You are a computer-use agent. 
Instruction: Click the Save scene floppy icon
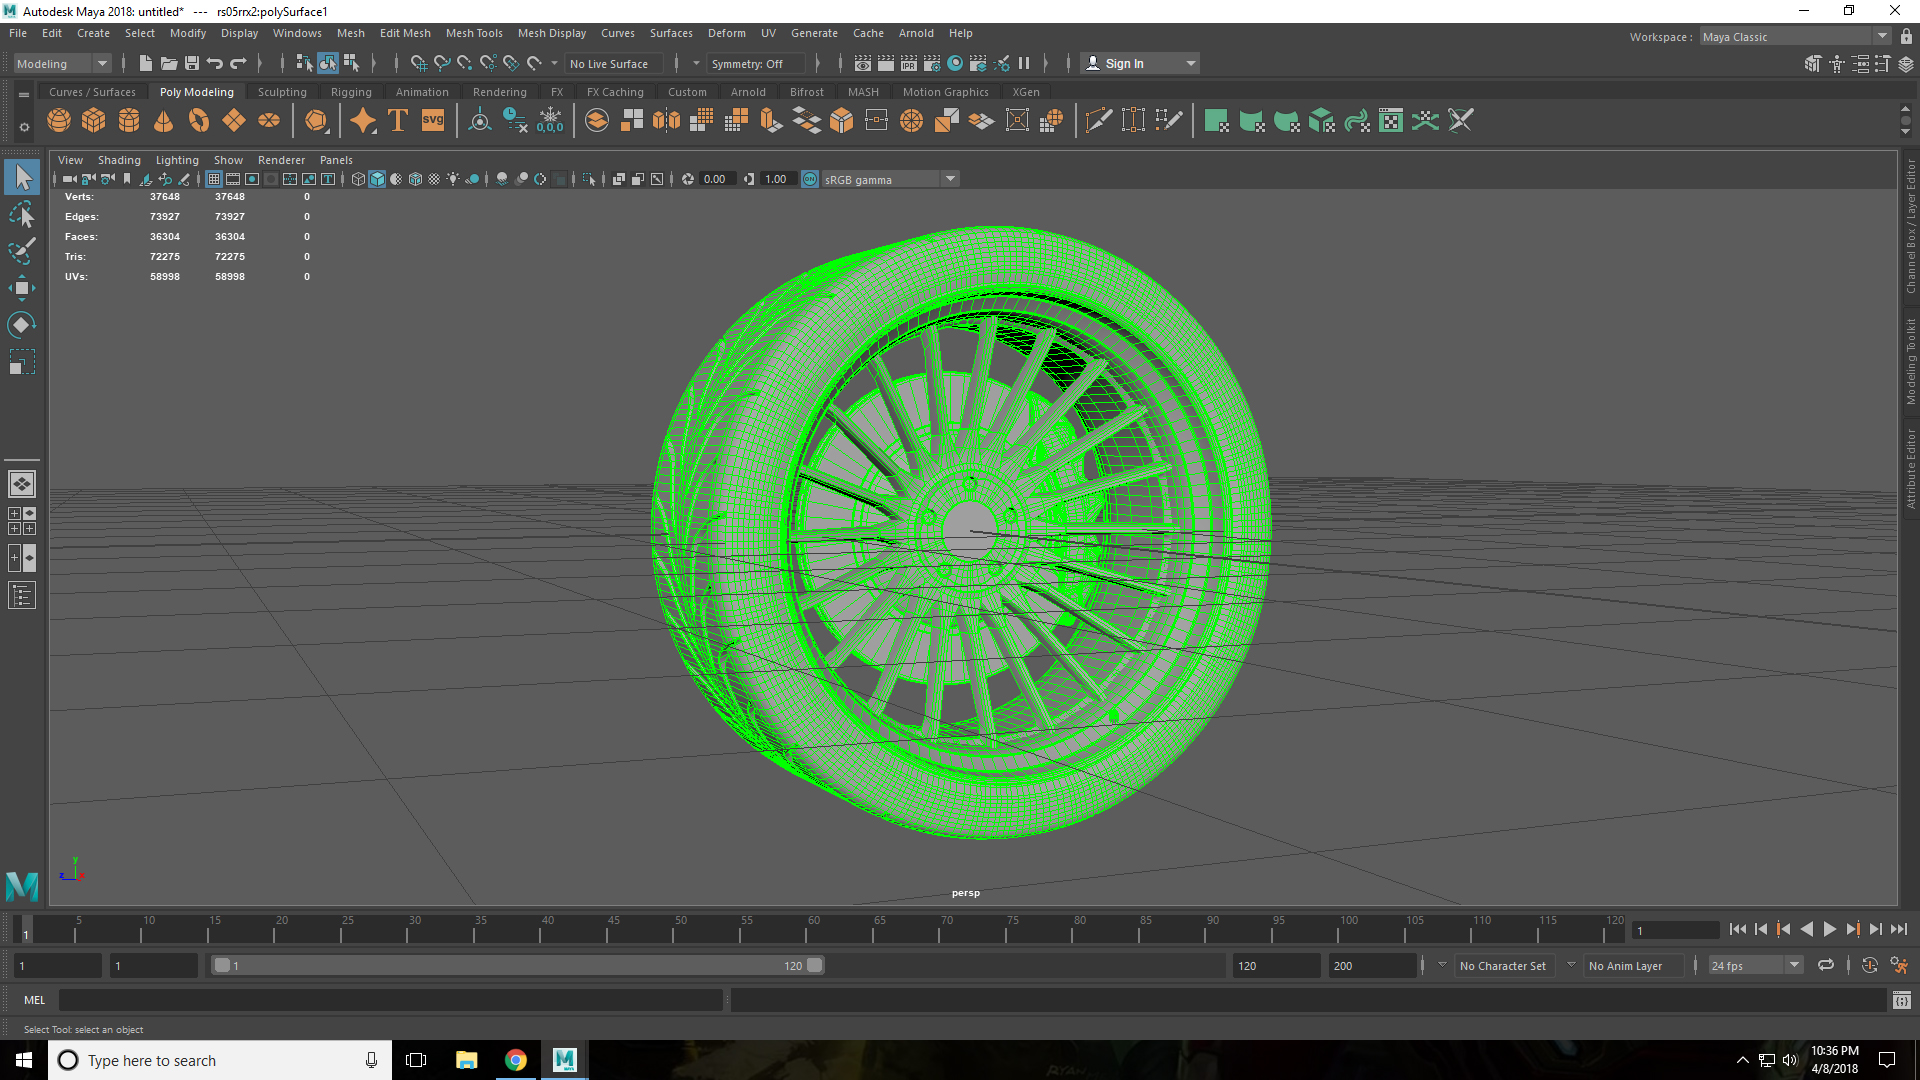(x=192, y=64)
